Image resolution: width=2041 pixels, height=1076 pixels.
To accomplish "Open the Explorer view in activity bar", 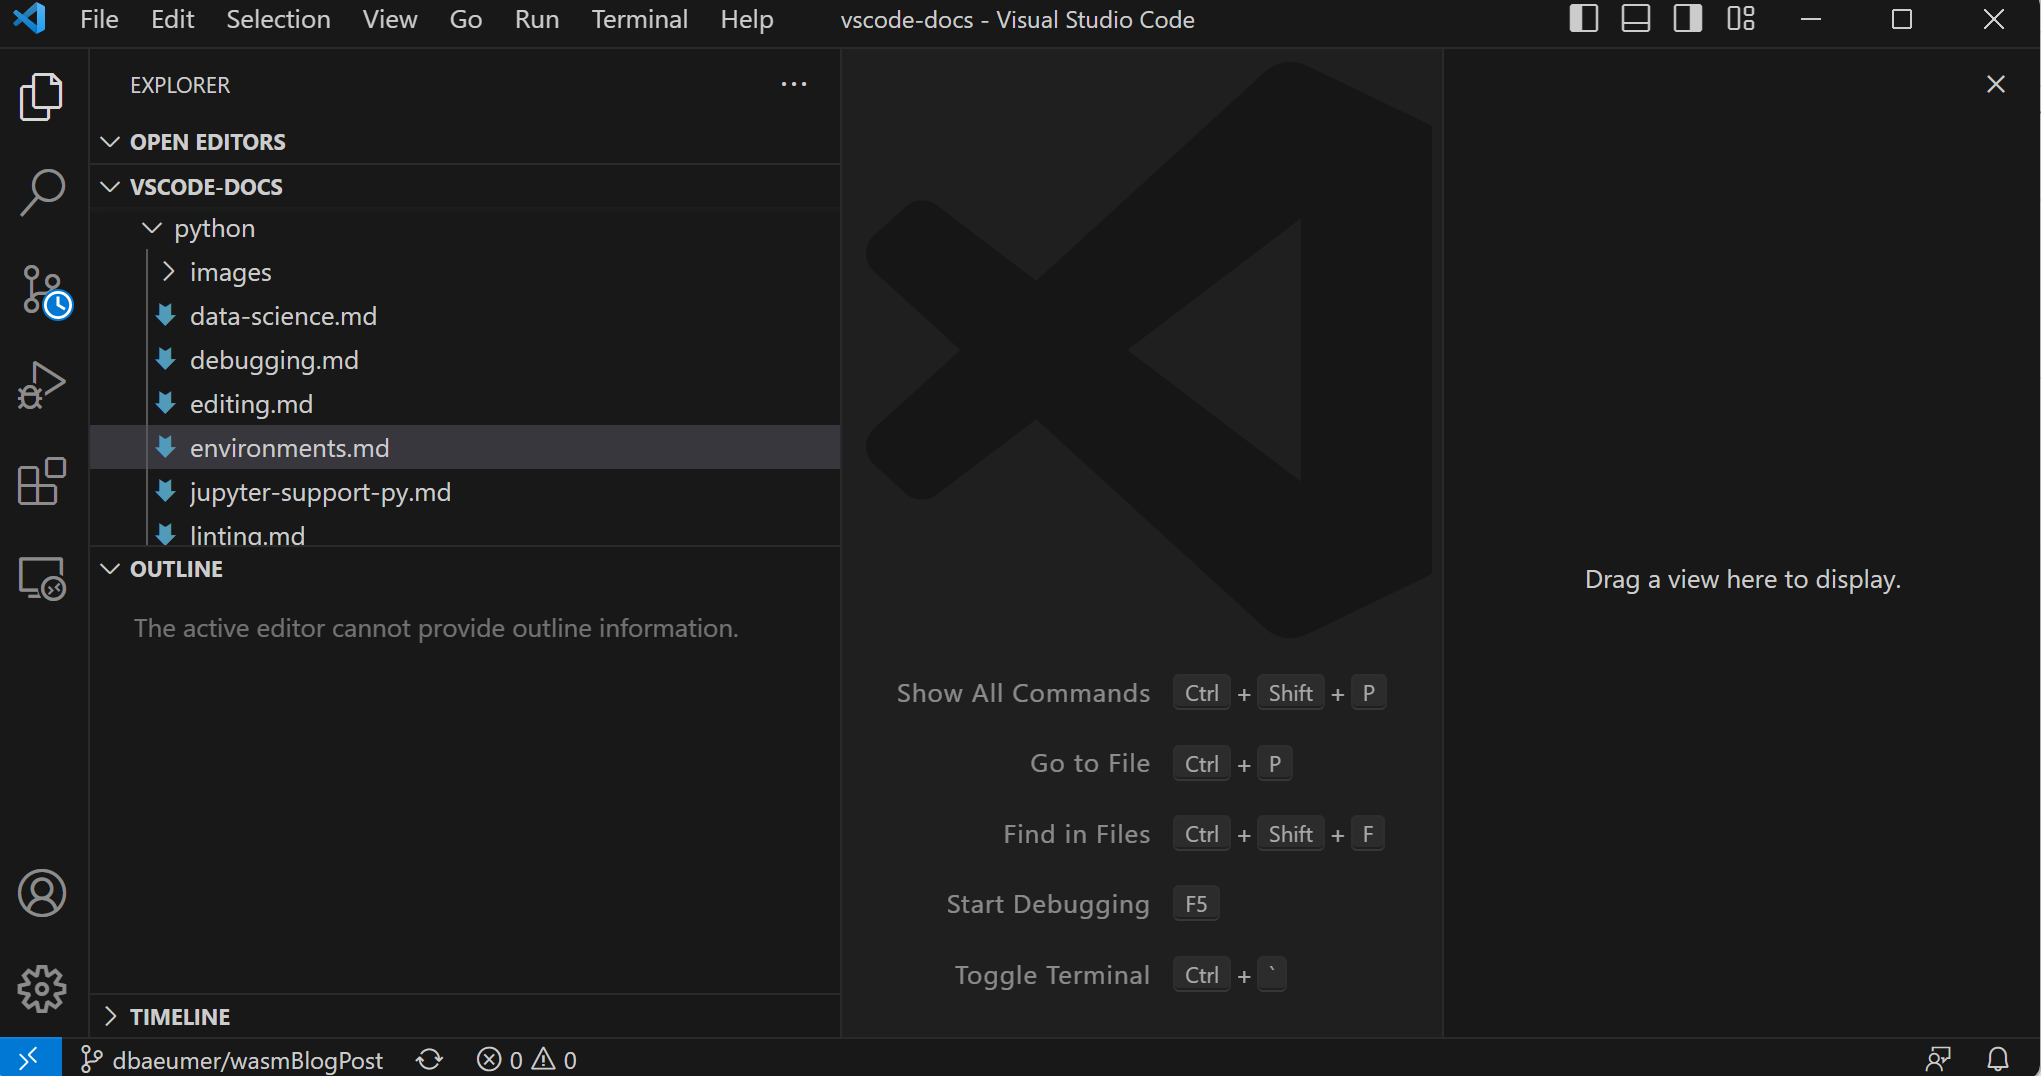I will pyautogui.click(x=42, y=97).
